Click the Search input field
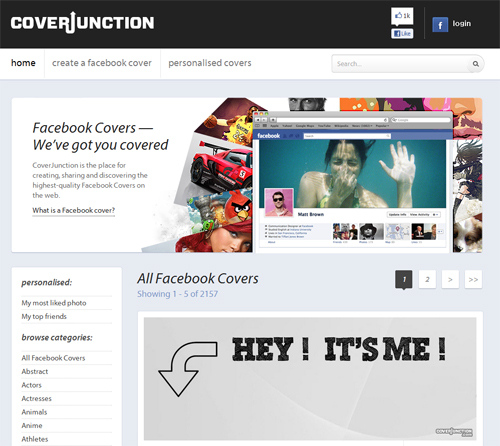 401,64
